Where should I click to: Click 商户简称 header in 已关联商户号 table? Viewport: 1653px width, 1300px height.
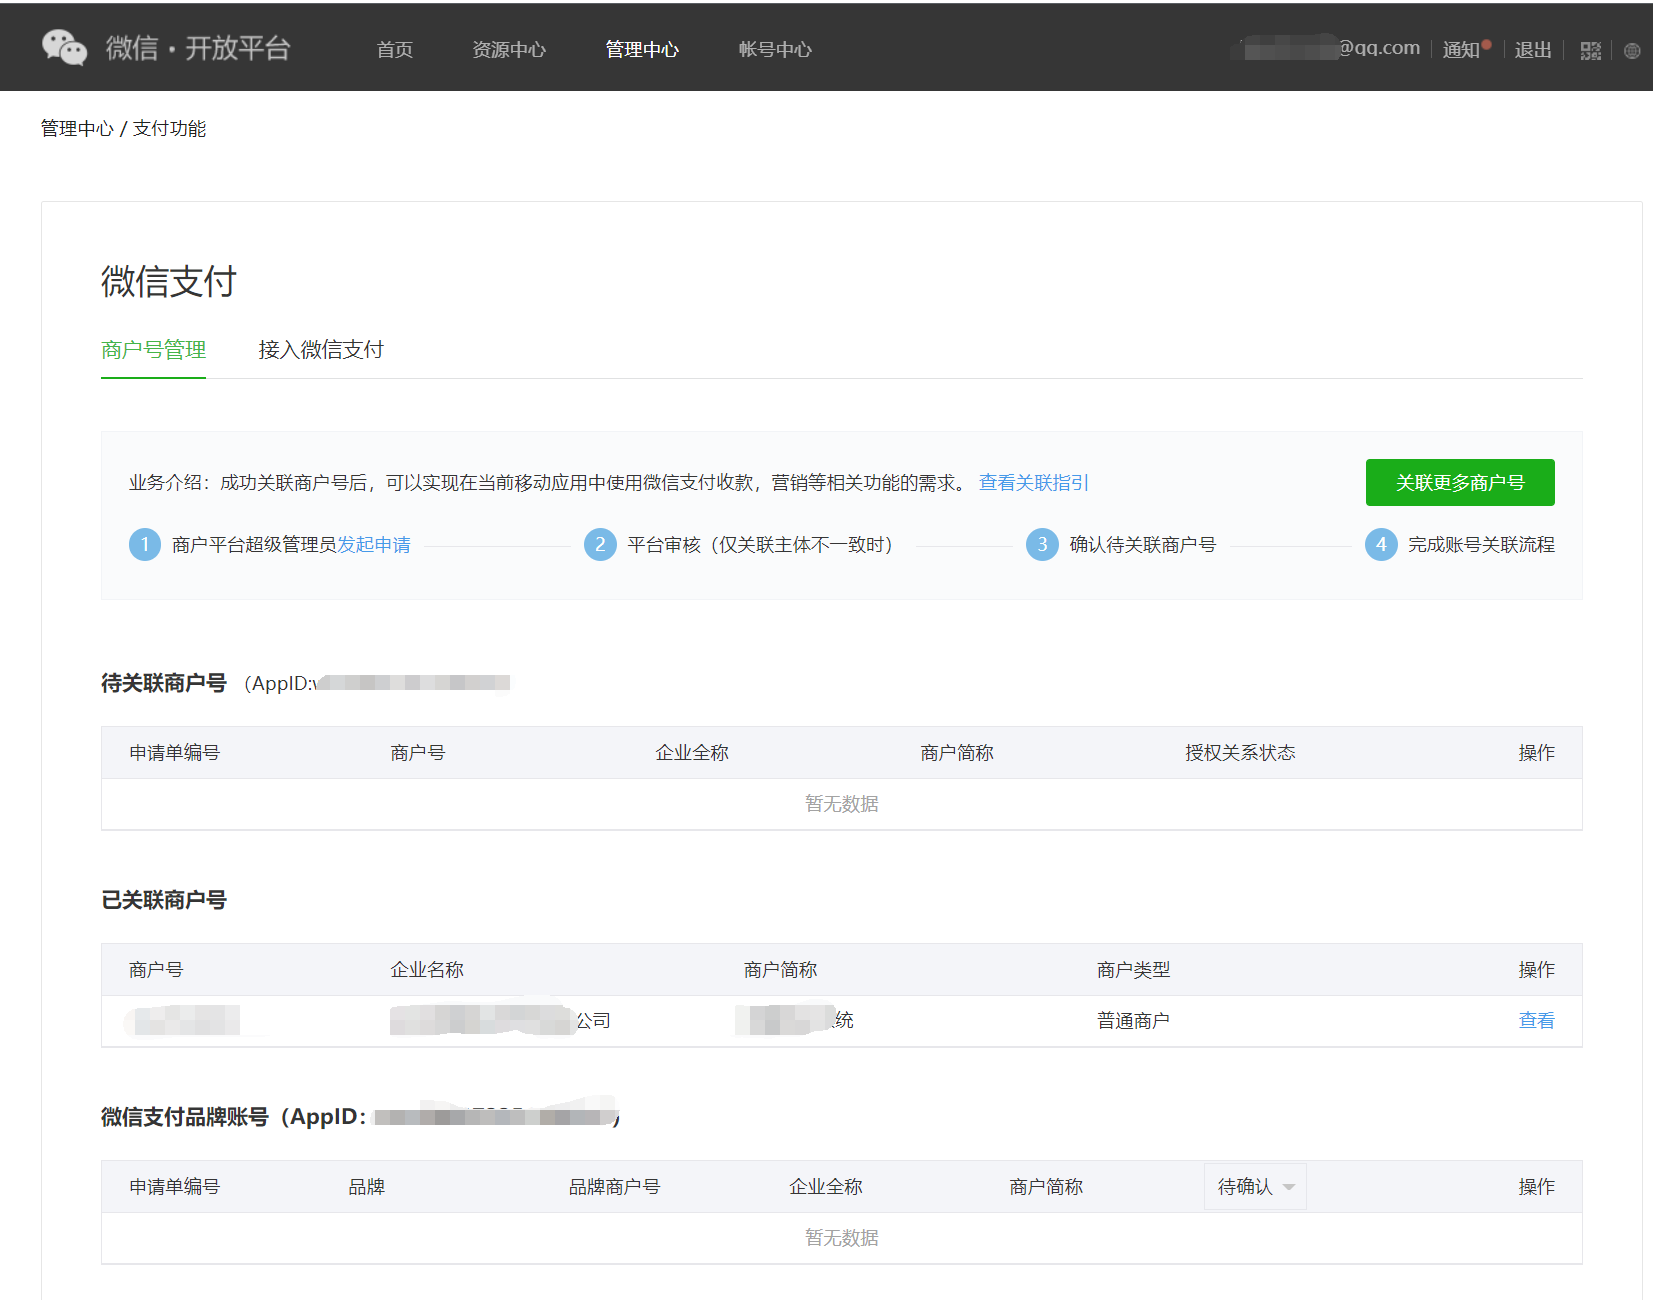click(780, 969)
